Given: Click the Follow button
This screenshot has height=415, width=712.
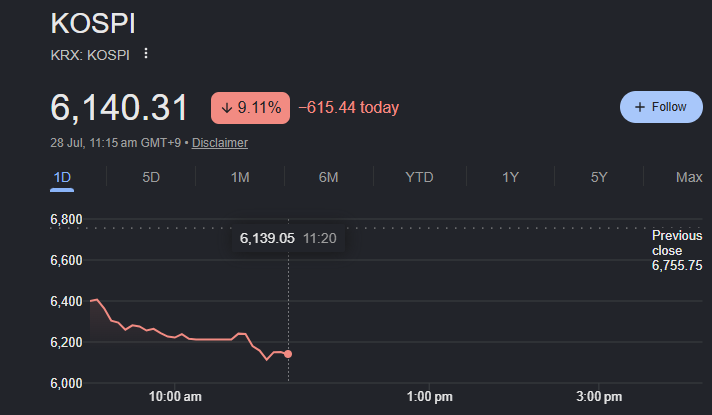Looking at the screenshot, I should coord(661,107).
